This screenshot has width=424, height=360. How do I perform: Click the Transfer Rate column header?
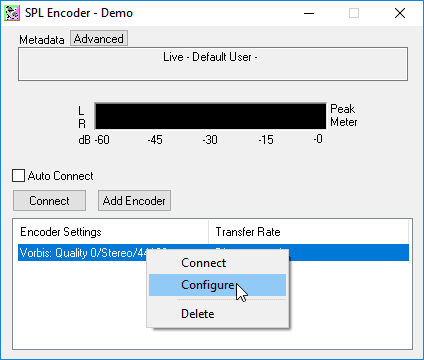(309, 232)
